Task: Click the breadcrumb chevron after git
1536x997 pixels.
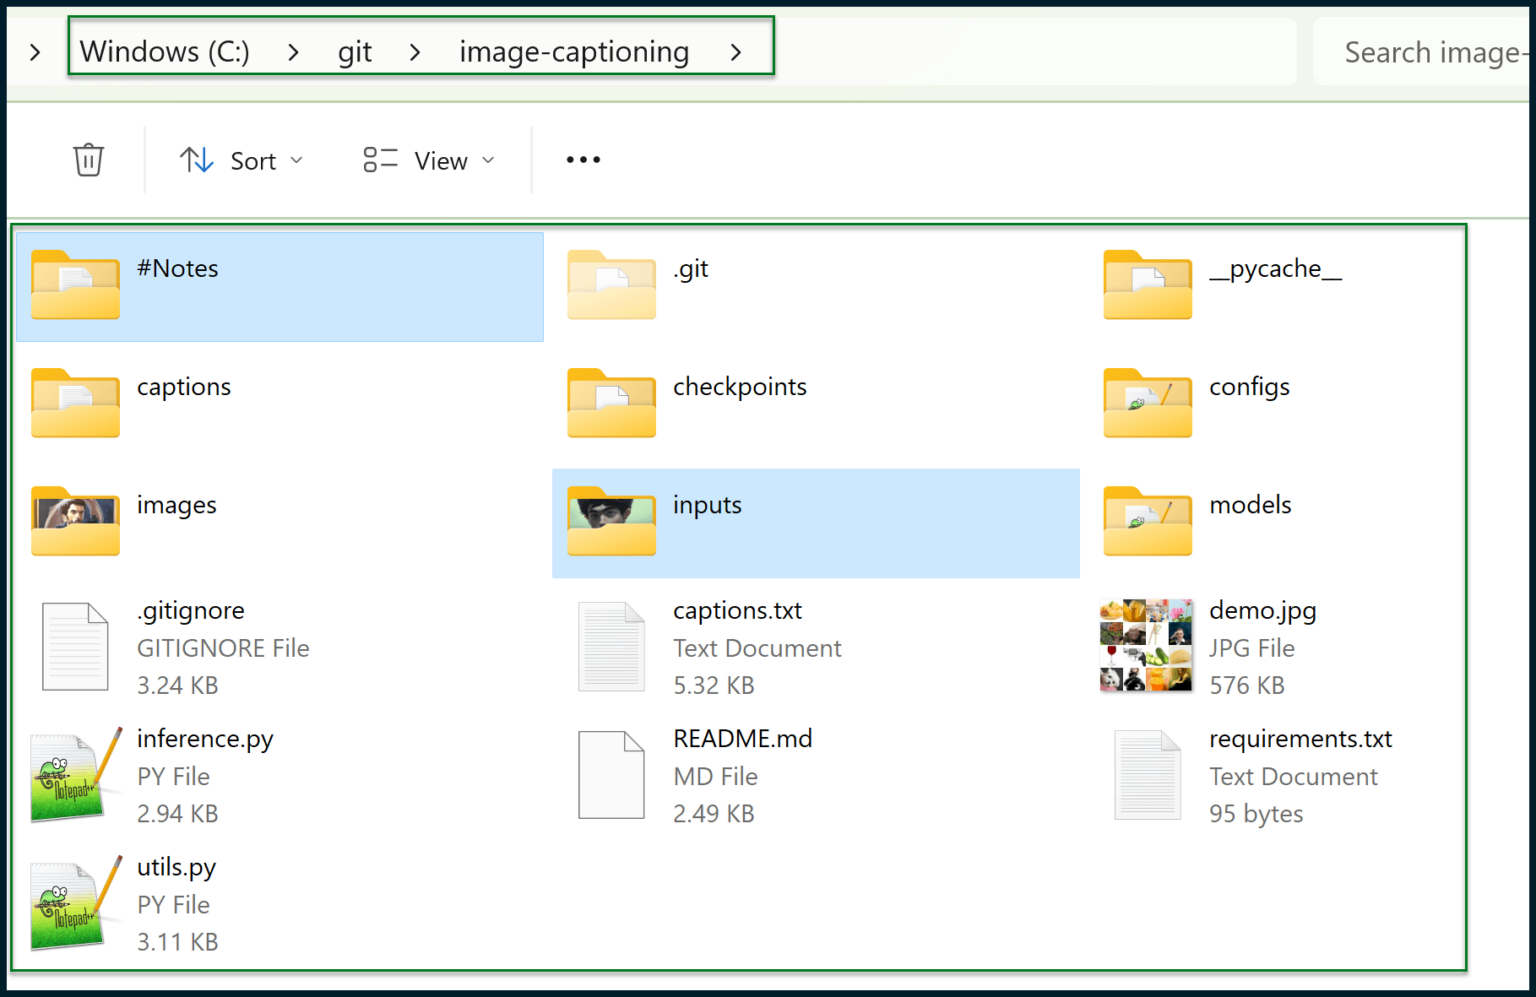Action: click(x=413, y=51)
